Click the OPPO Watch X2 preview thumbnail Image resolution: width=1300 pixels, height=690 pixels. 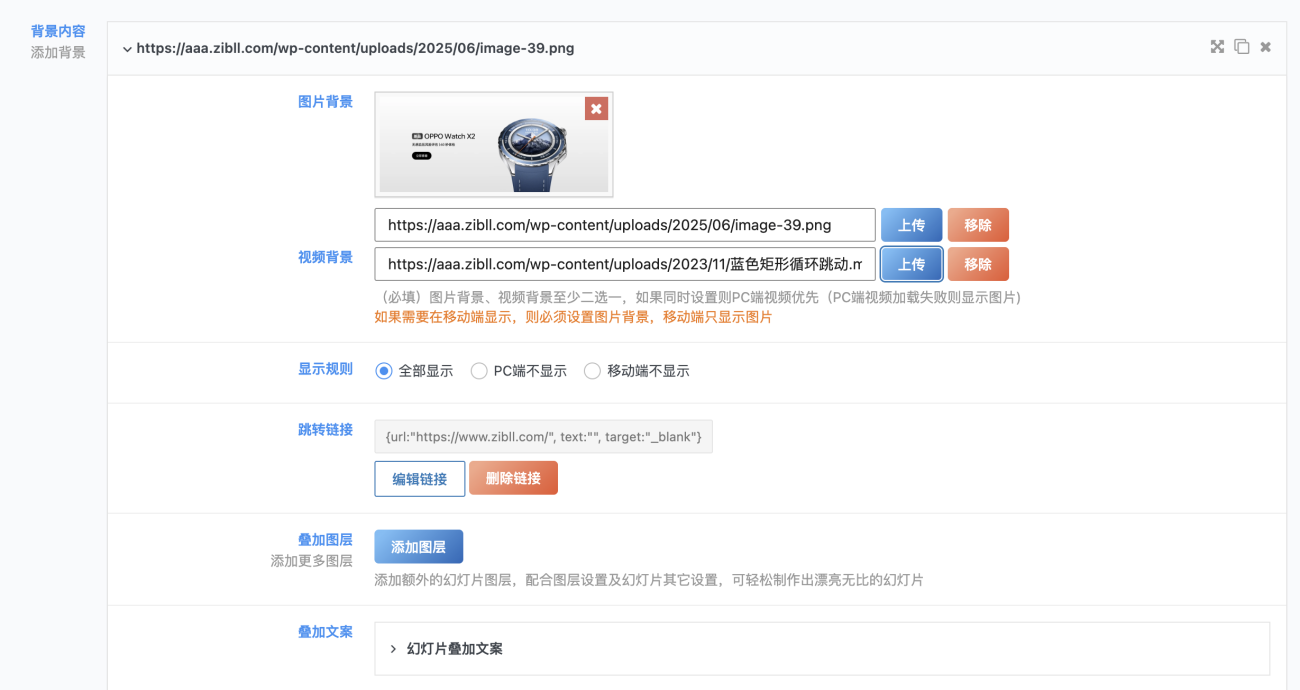[494, 145]
